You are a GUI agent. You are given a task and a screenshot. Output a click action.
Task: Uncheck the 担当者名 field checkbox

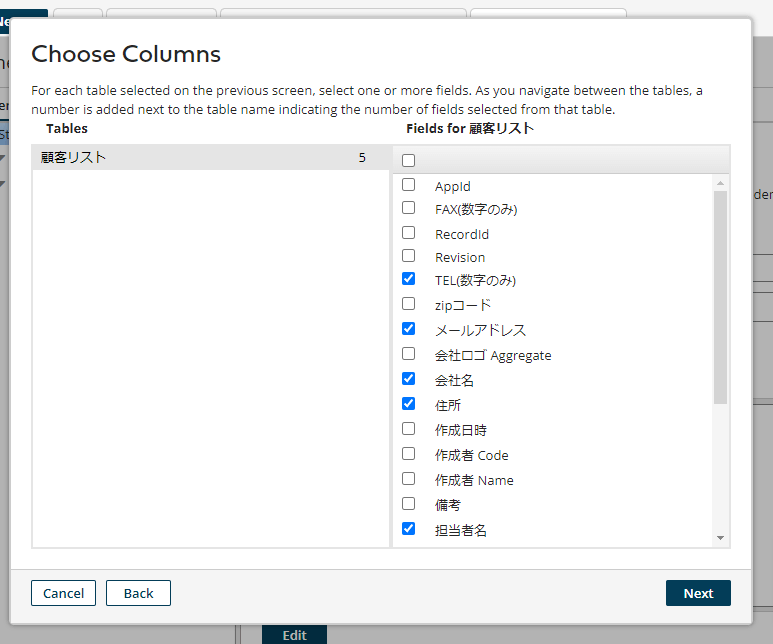tap(408, 529)
